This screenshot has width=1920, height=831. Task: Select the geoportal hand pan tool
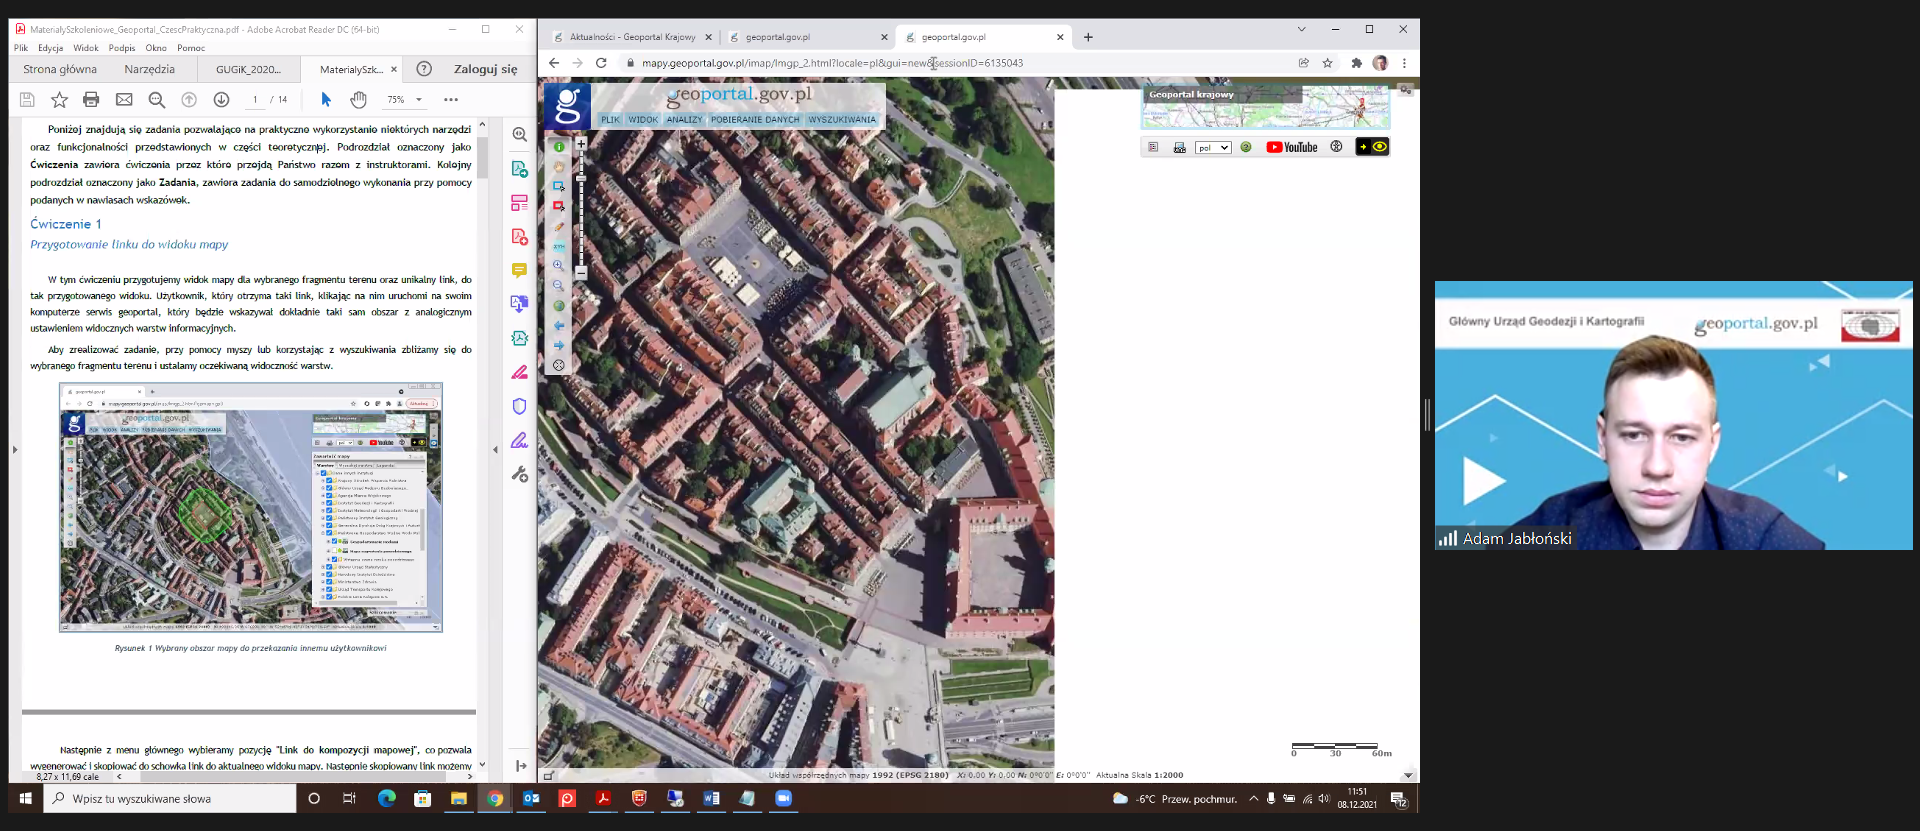559,167
